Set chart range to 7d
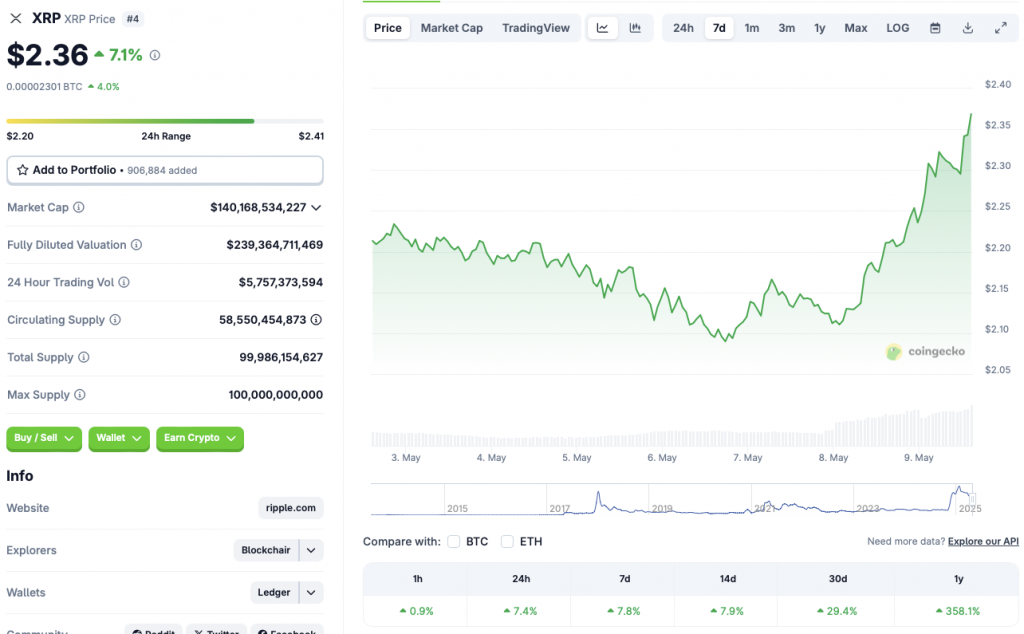The width and height of the screenshot is (1024, 634). 719,28
